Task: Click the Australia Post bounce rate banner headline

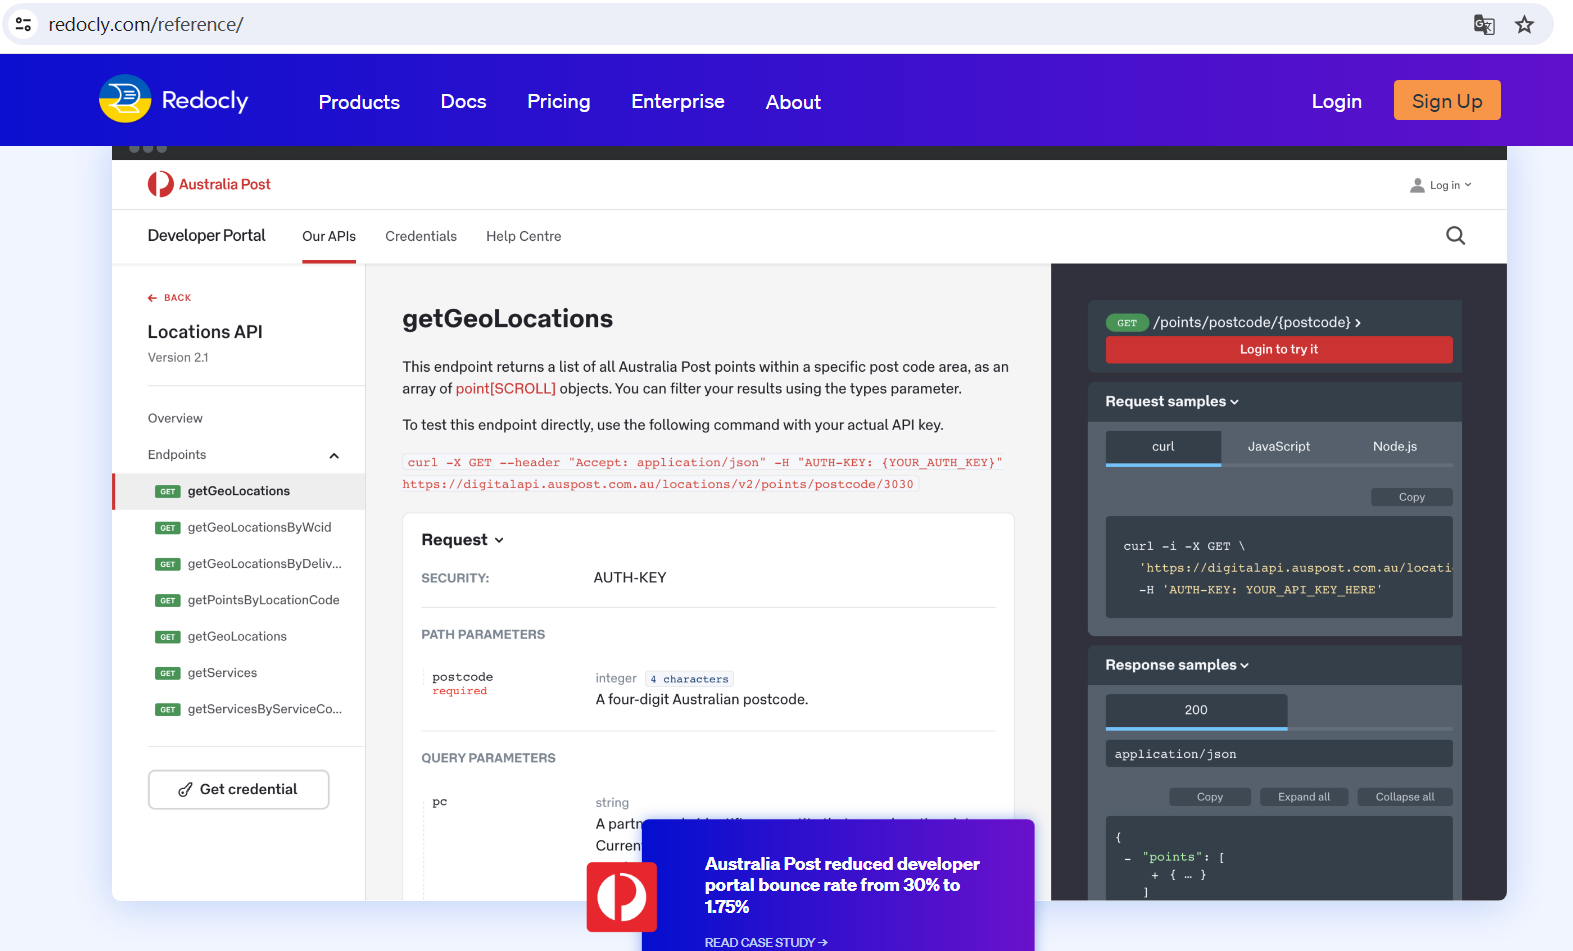Action: tap(842, 885)
